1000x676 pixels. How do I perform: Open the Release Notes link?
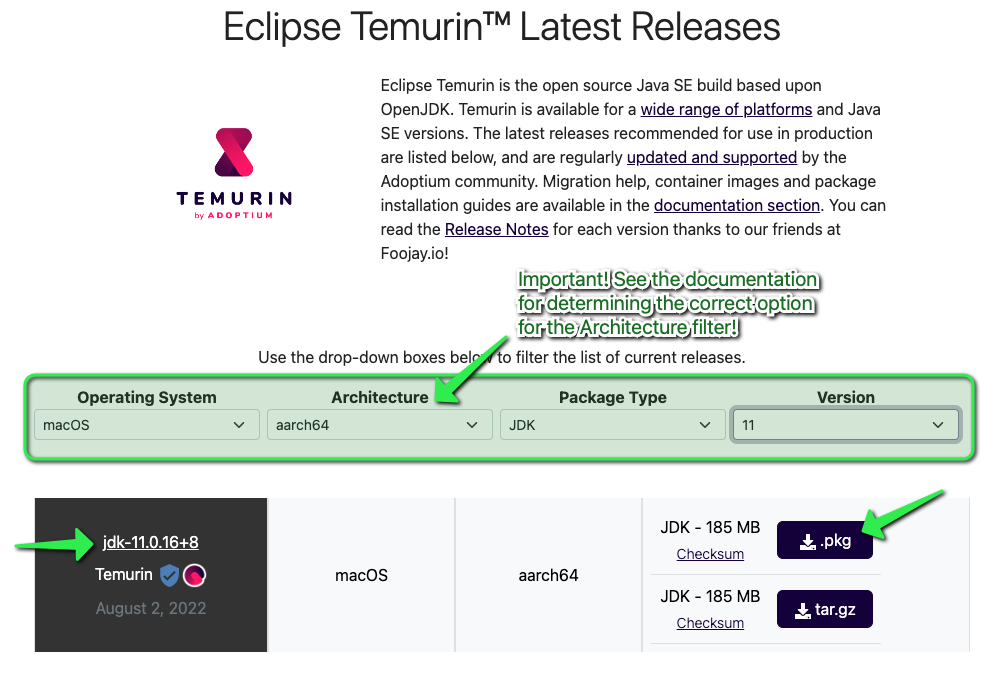[496, 229]
